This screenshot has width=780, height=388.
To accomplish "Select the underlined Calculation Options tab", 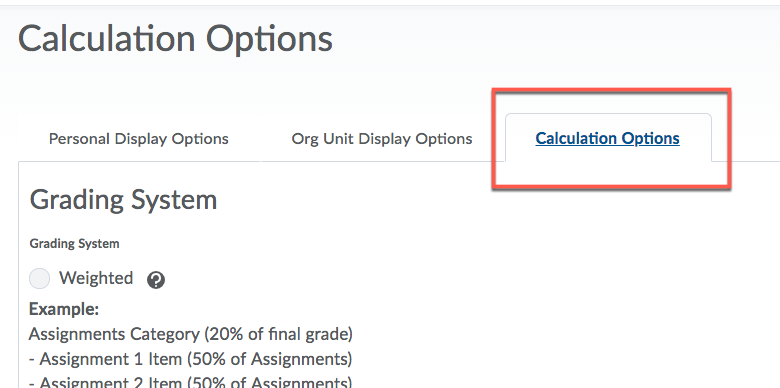I will coord(607,138).
